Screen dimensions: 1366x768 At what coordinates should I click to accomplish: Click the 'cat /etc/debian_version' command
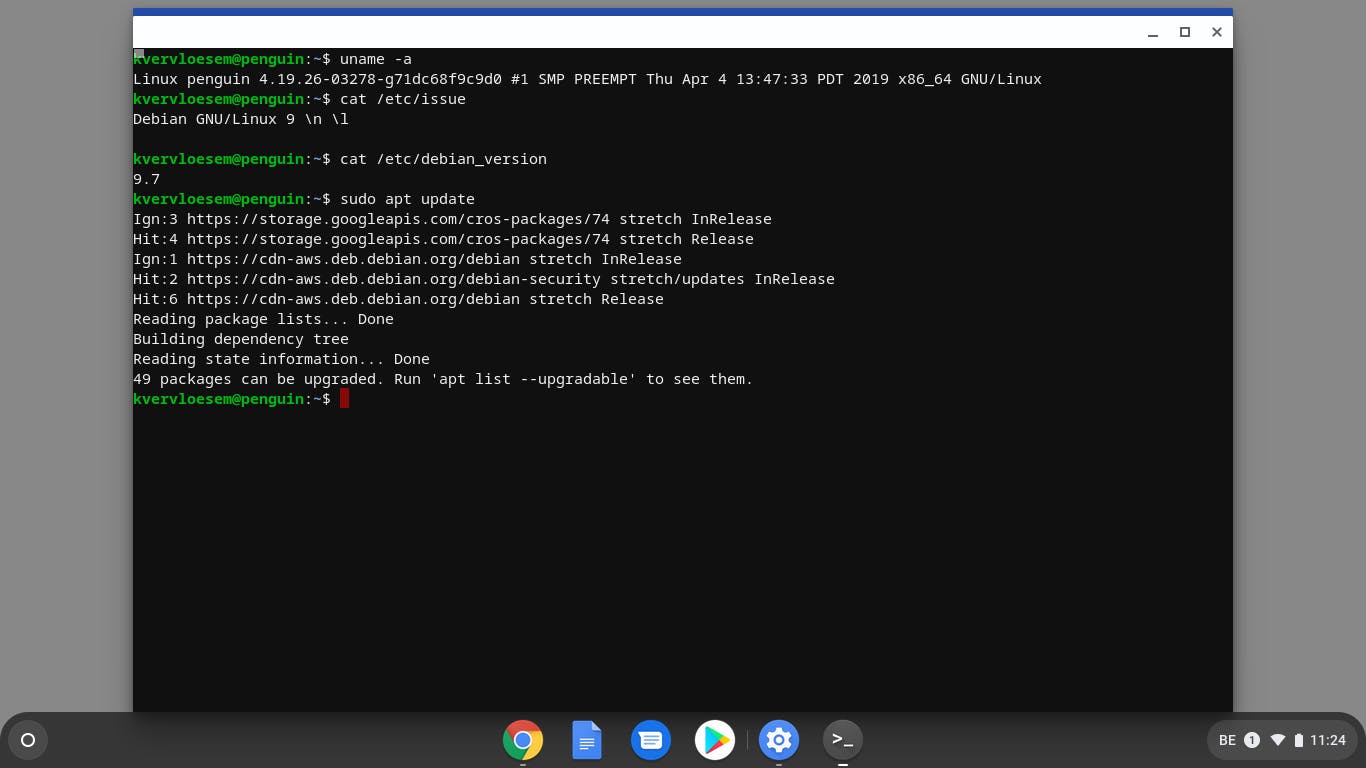[x=443, y=159]
